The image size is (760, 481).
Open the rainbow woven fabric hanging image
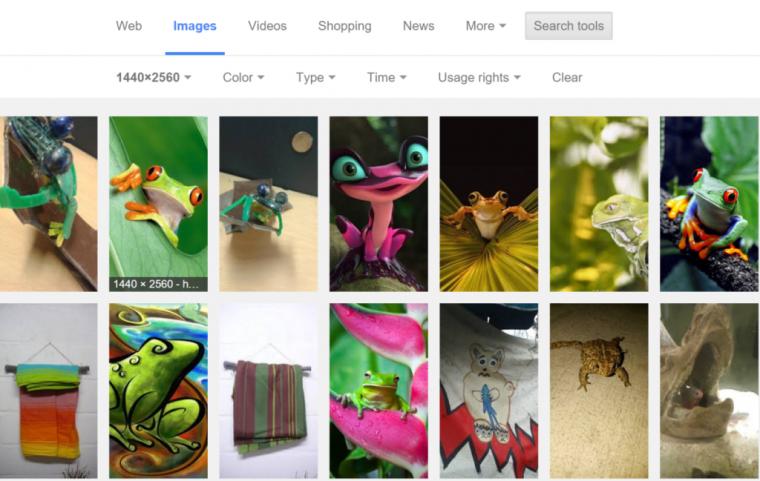(48, 391)
